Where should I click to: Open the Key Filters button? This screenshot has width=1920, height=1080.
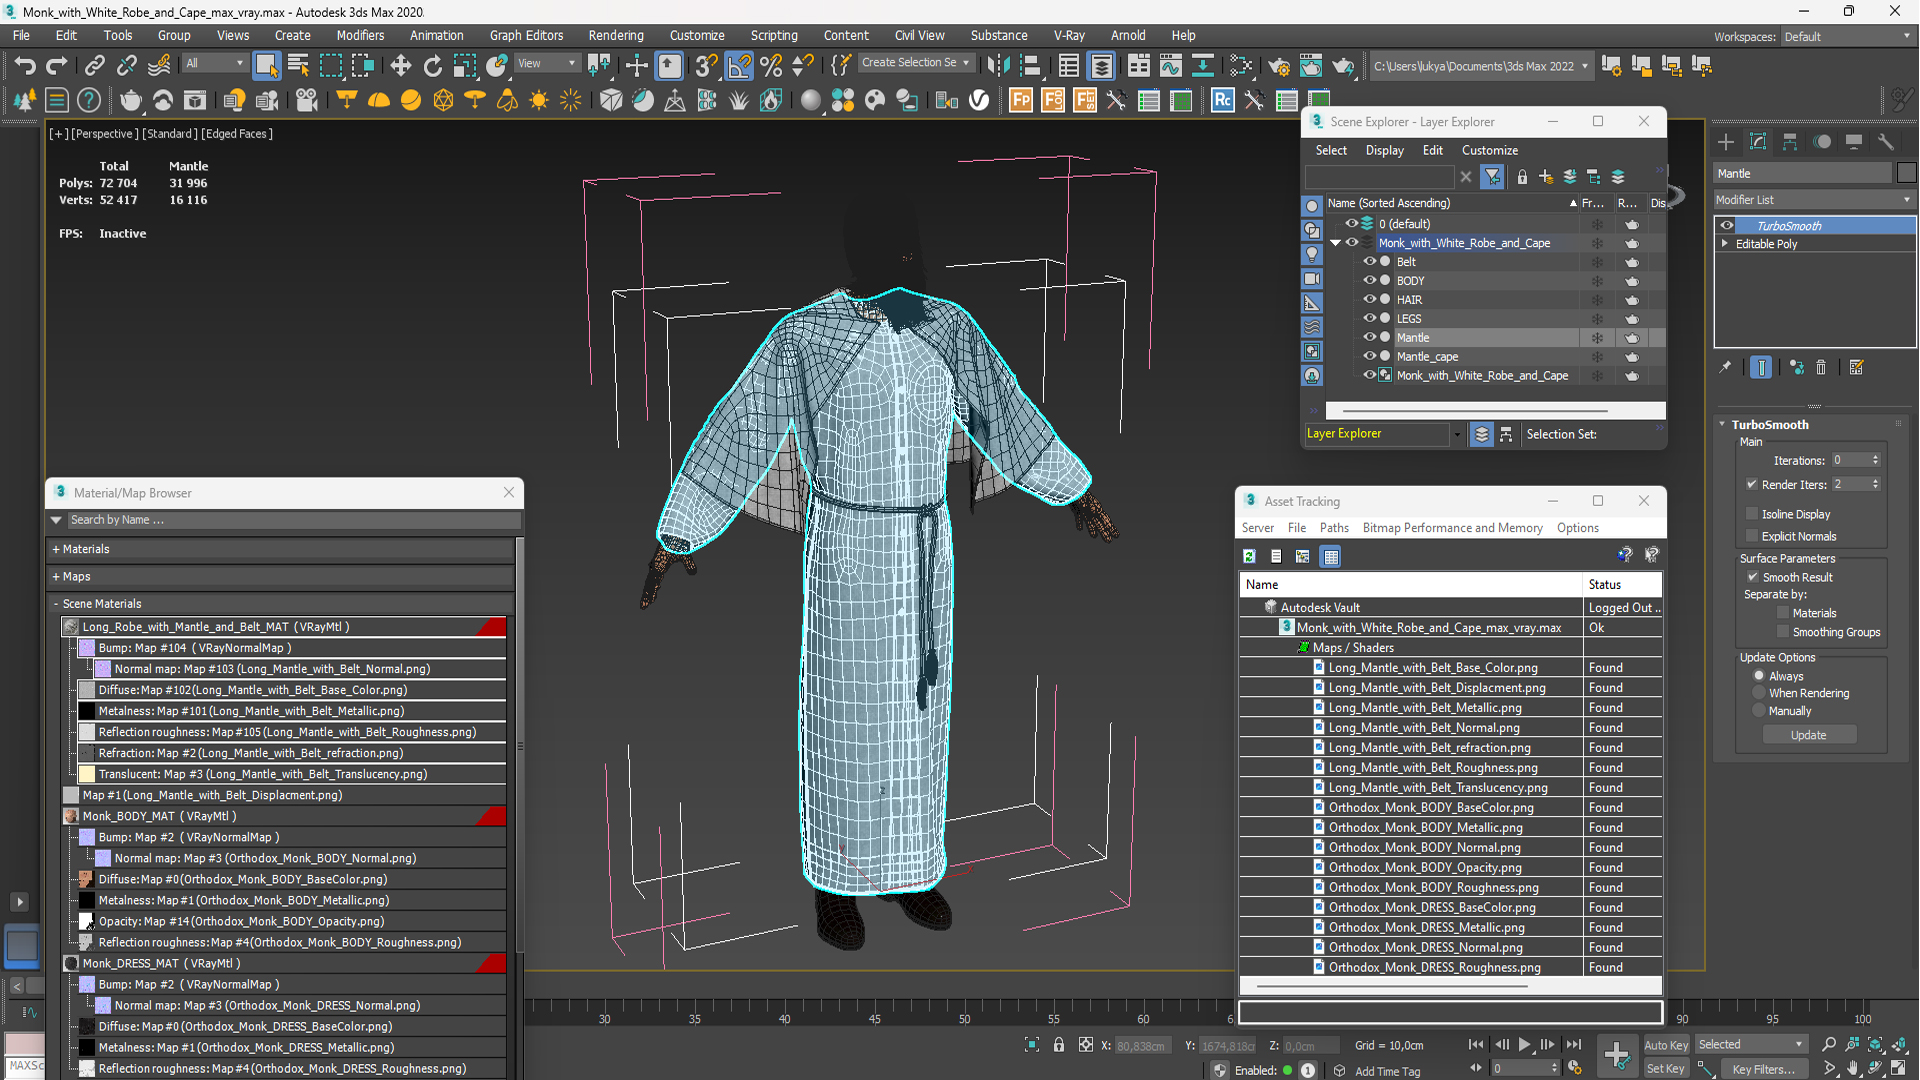click(1763, 1069)
